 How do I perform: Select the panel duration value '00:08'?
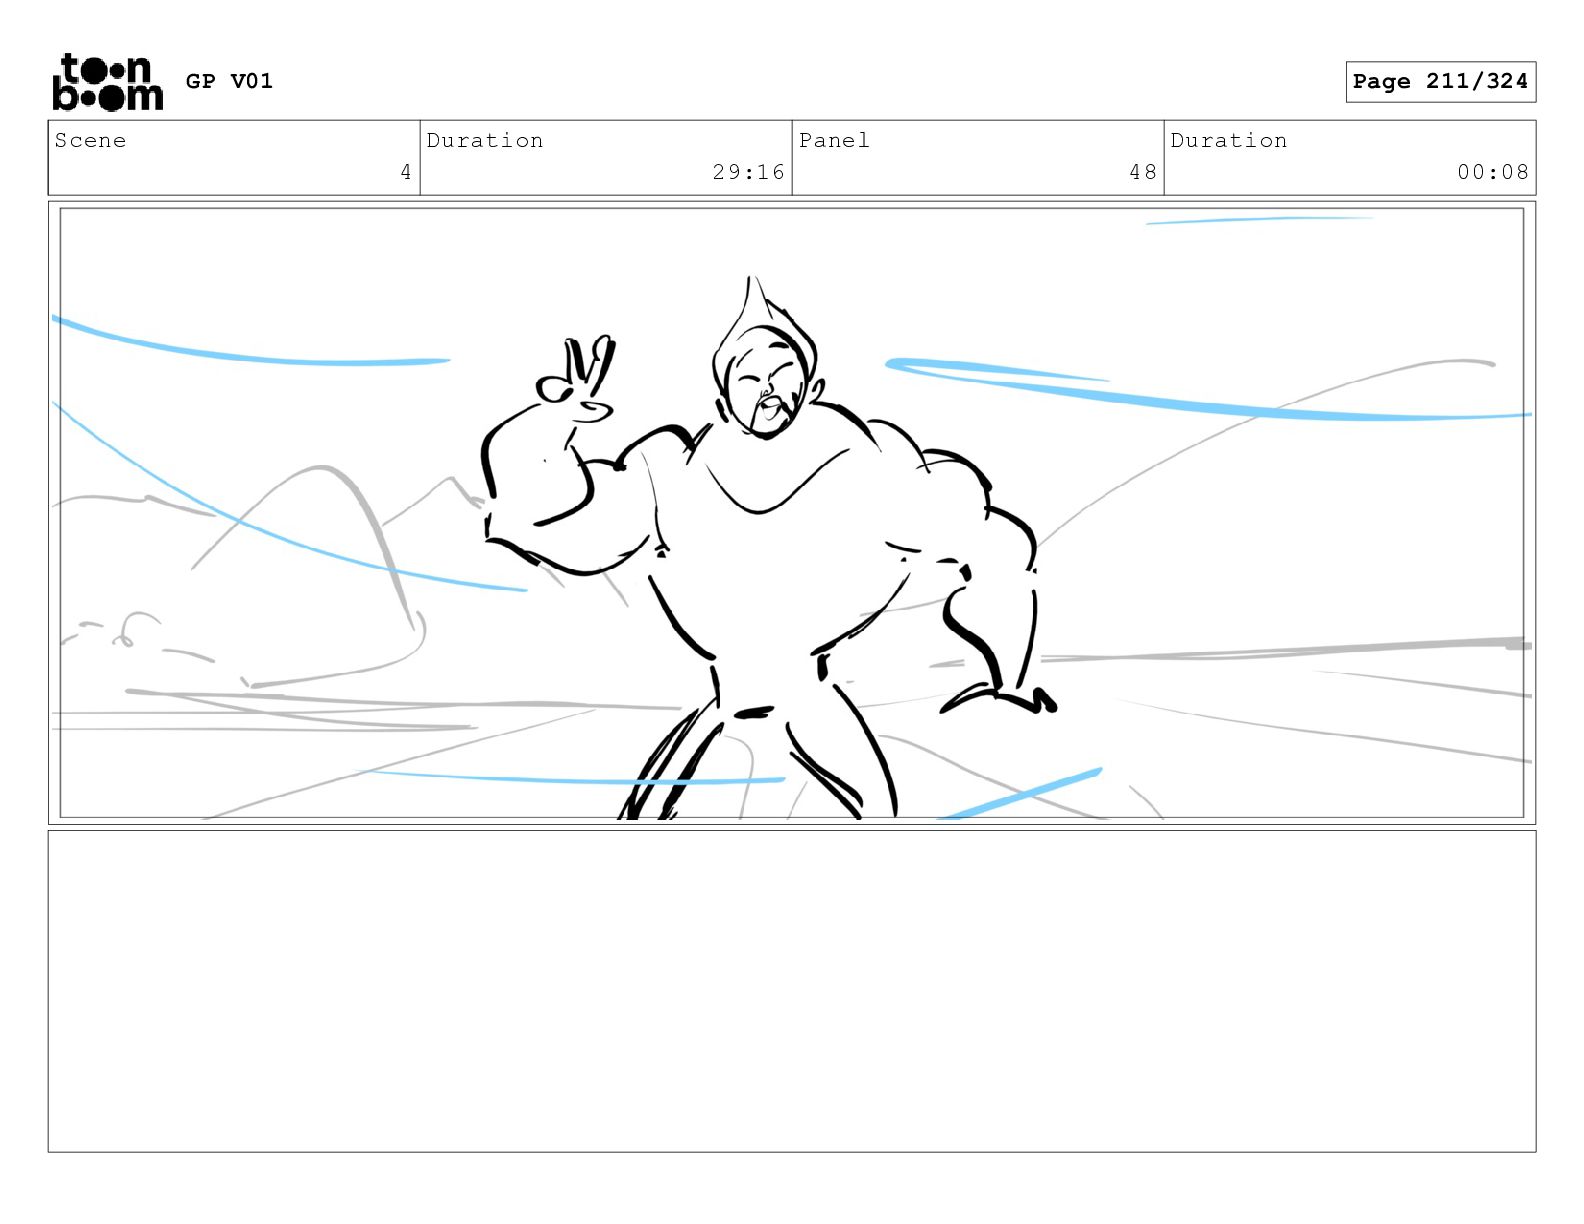point(1493,172)
